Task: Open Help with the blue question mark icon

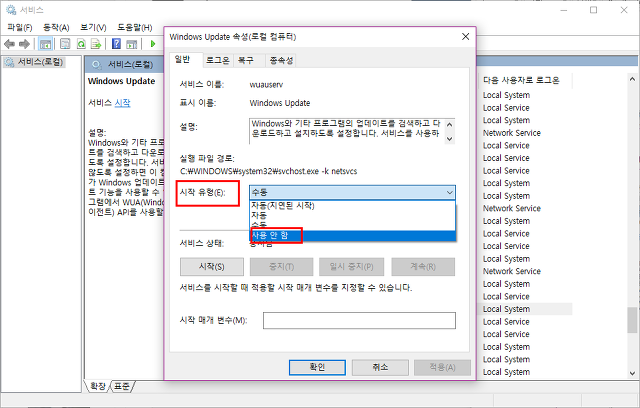Action: 116,43
